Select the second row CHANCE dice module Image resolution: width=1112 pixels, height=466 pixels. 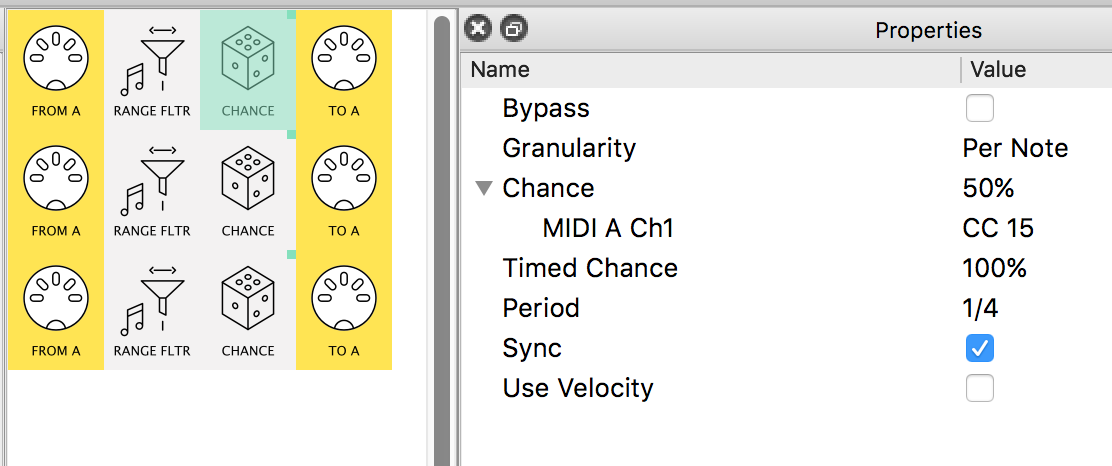248,190
